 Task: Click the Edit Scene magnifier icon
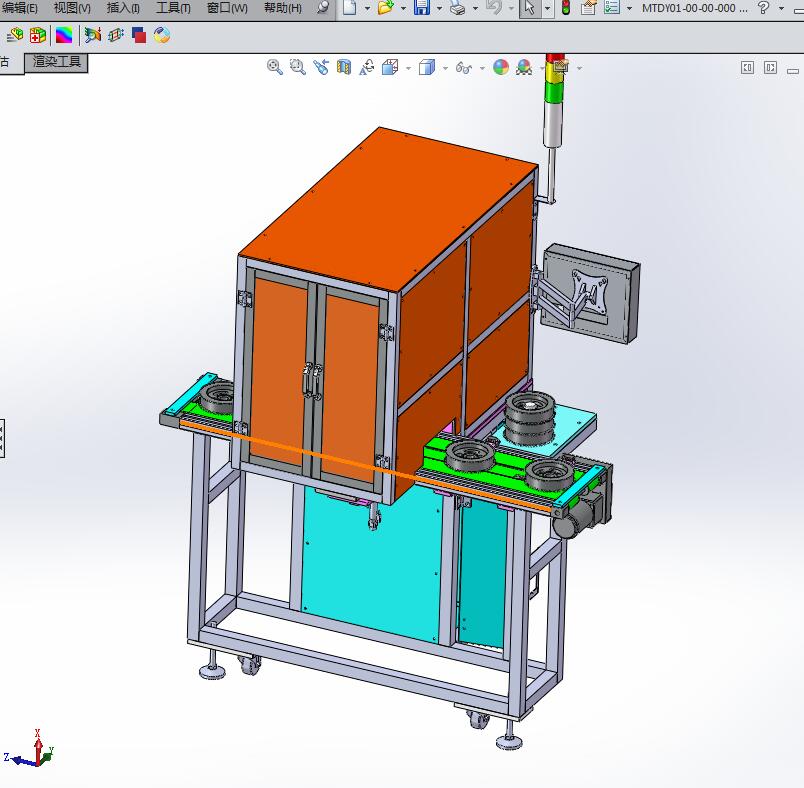pos(92,35)
